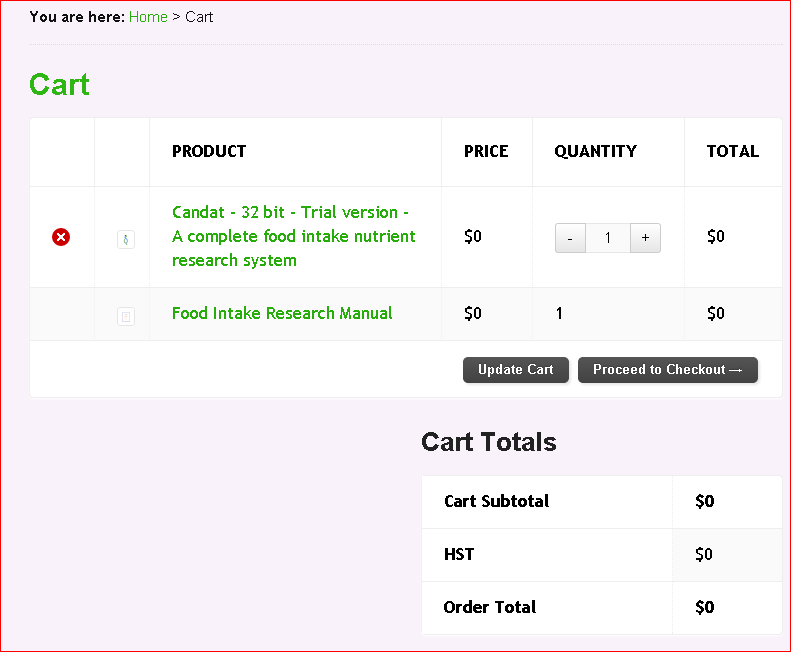This screenshot has width=791, height=652.
Task: Click the green Cart page heading
Action: [59, 85]
